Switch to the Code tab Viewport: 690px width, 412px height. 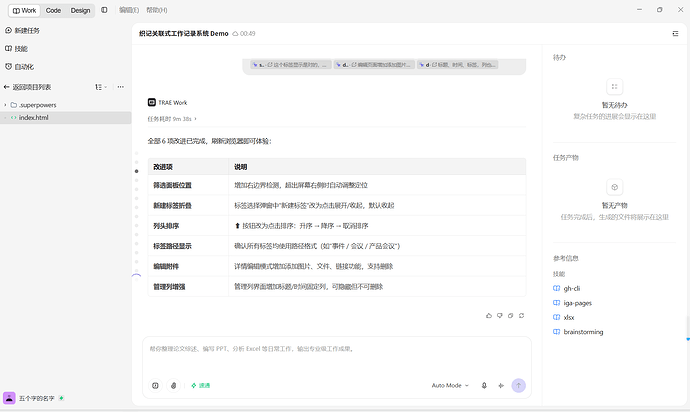coord(53,11)
